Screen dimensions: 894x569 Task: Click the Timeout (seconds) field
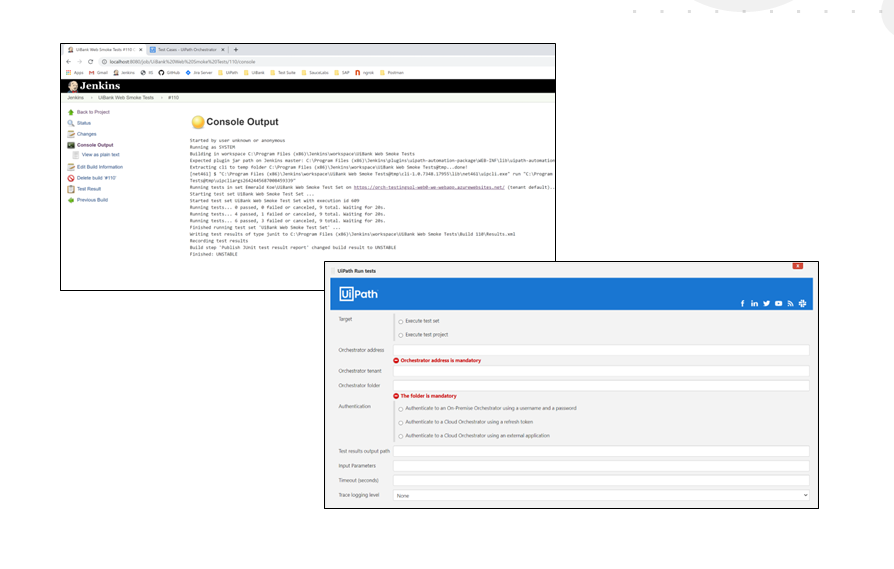coord(602,481)
